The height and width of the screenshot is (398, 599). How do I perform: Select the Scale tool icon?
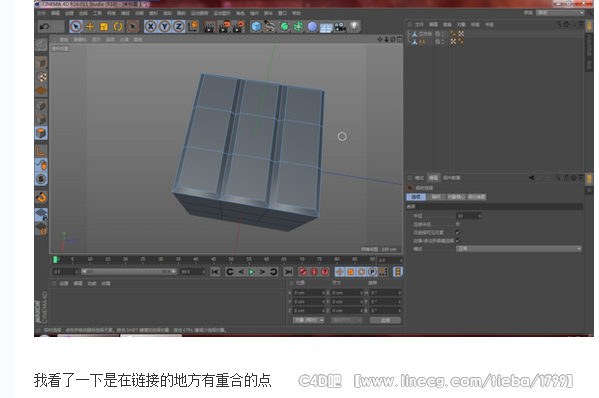104,26
